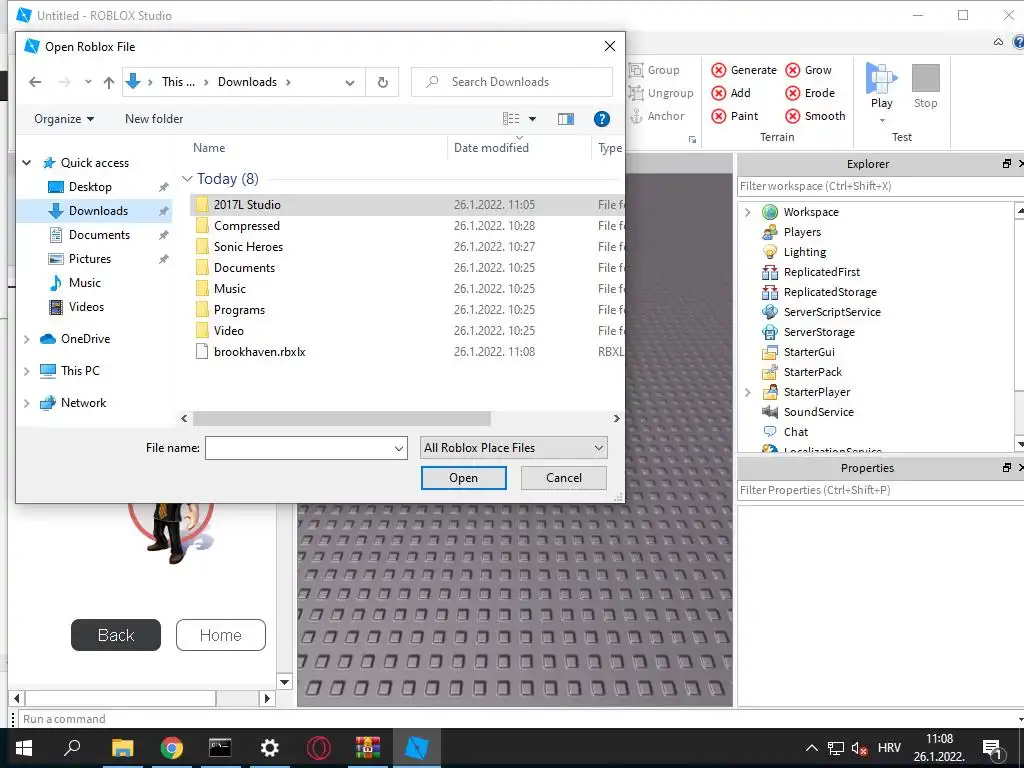This screenshot has width=1024, height=768.
Task: Click the Open button
Action: click(x=464, y=478)
